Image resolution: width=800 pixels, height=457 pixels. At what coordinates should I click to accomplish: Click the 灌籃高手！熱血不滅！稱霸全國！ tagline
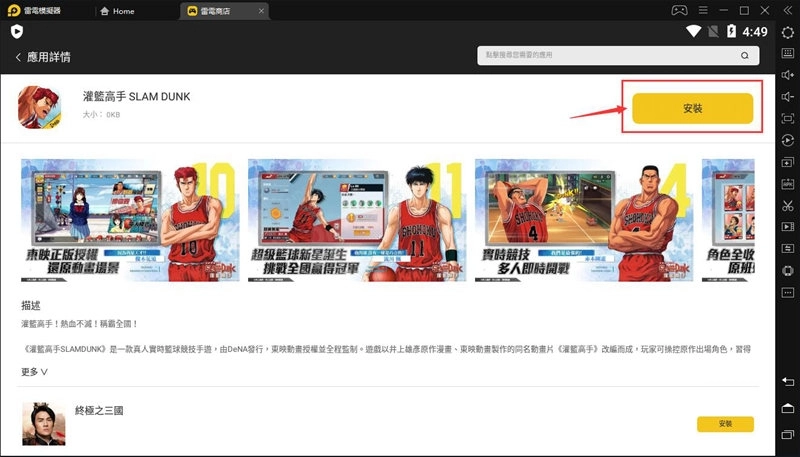80,324
